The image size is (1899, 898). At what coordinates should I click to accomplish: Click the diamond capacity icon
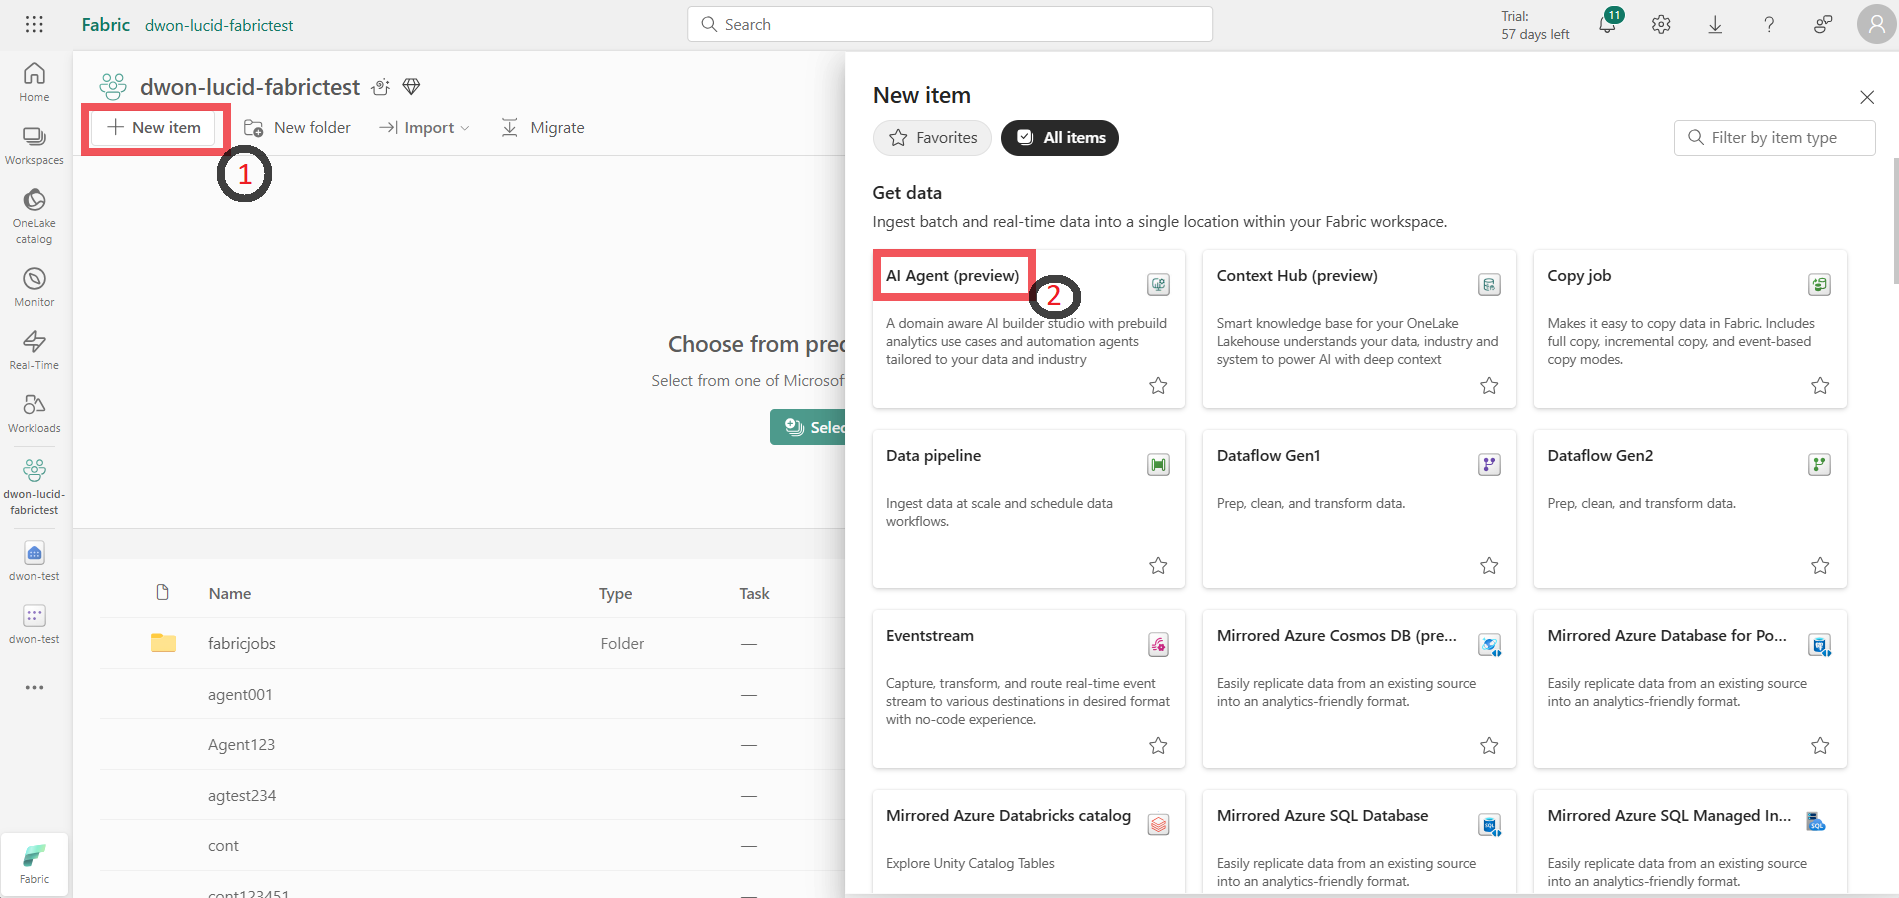coord(411,87)
